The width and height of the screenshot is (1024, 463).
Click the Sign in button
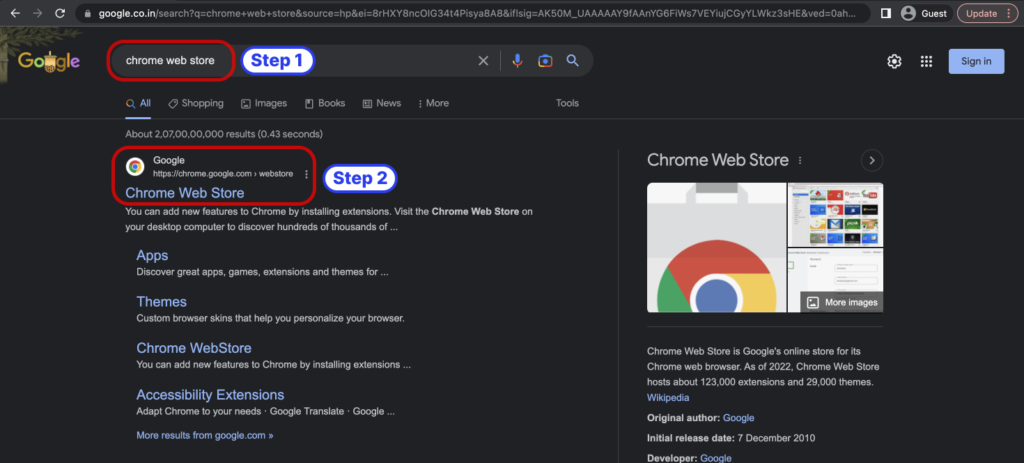976,61
